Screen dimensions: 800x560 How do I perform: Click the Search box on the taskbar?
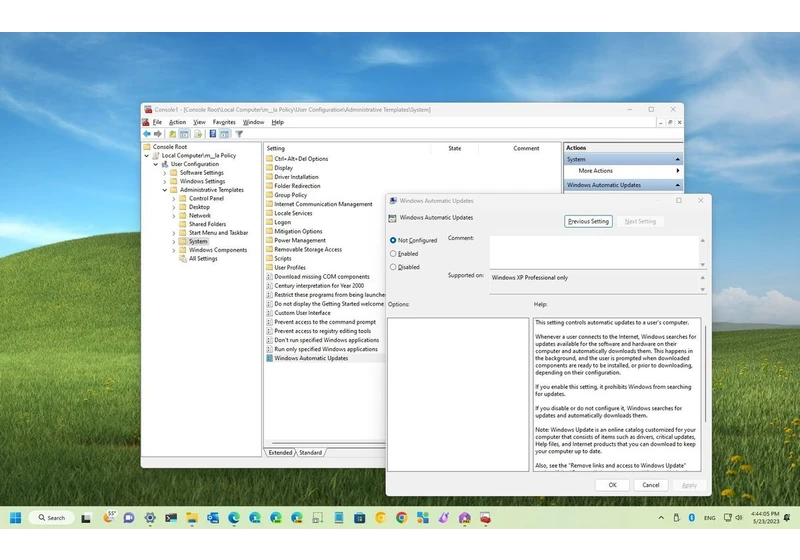point(51,518)
